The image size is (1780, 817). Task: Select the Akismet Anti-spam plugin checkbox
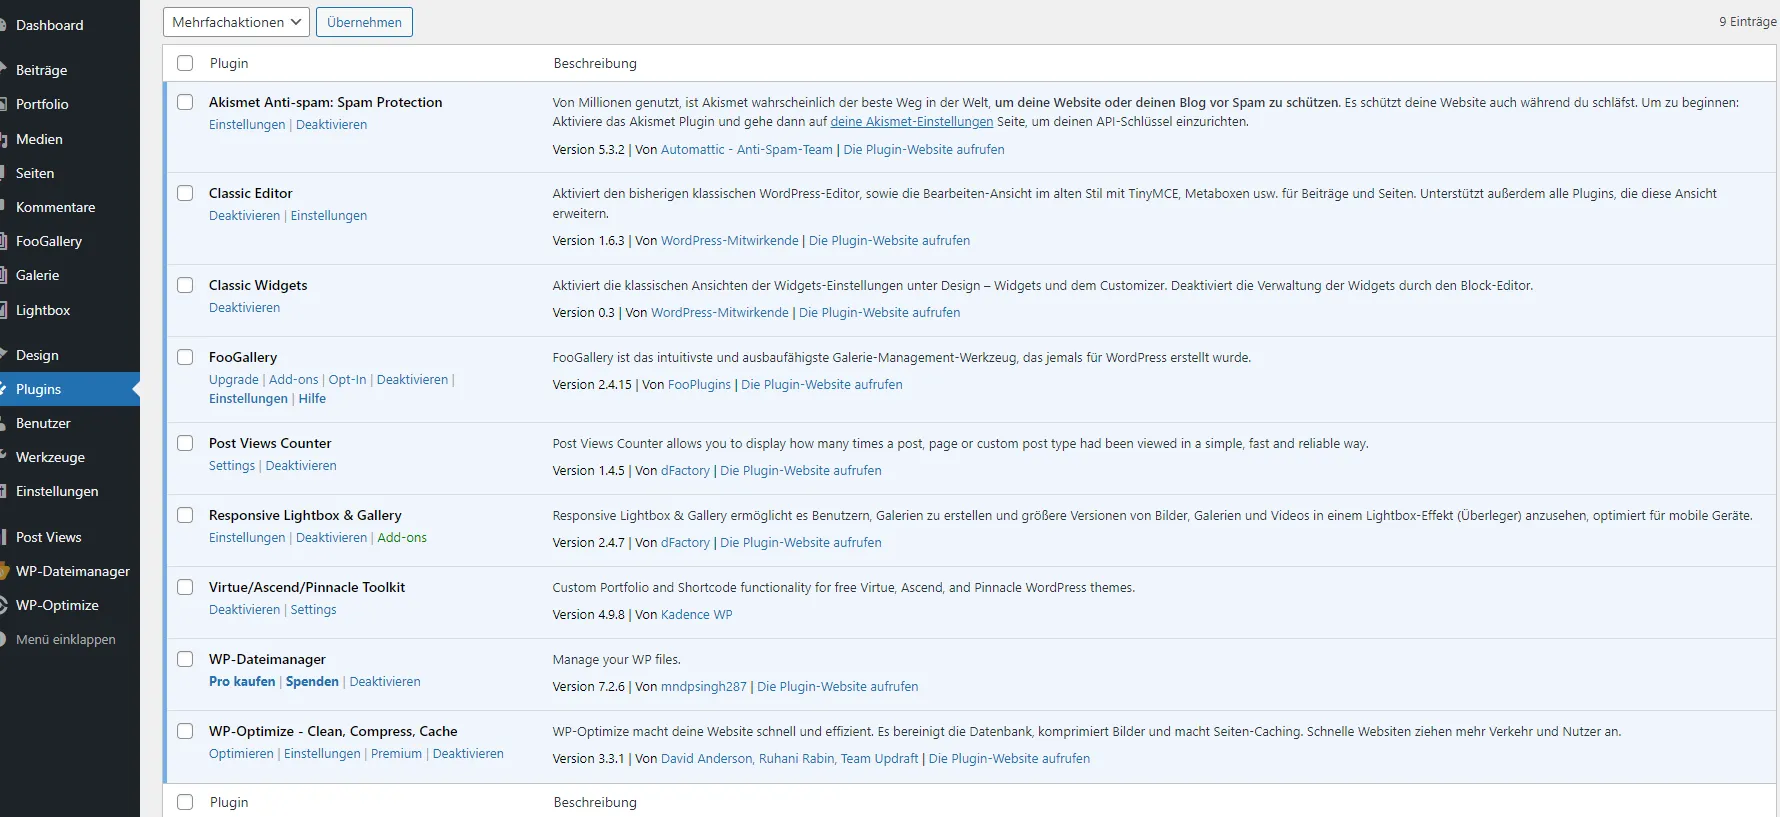[185, 102]
